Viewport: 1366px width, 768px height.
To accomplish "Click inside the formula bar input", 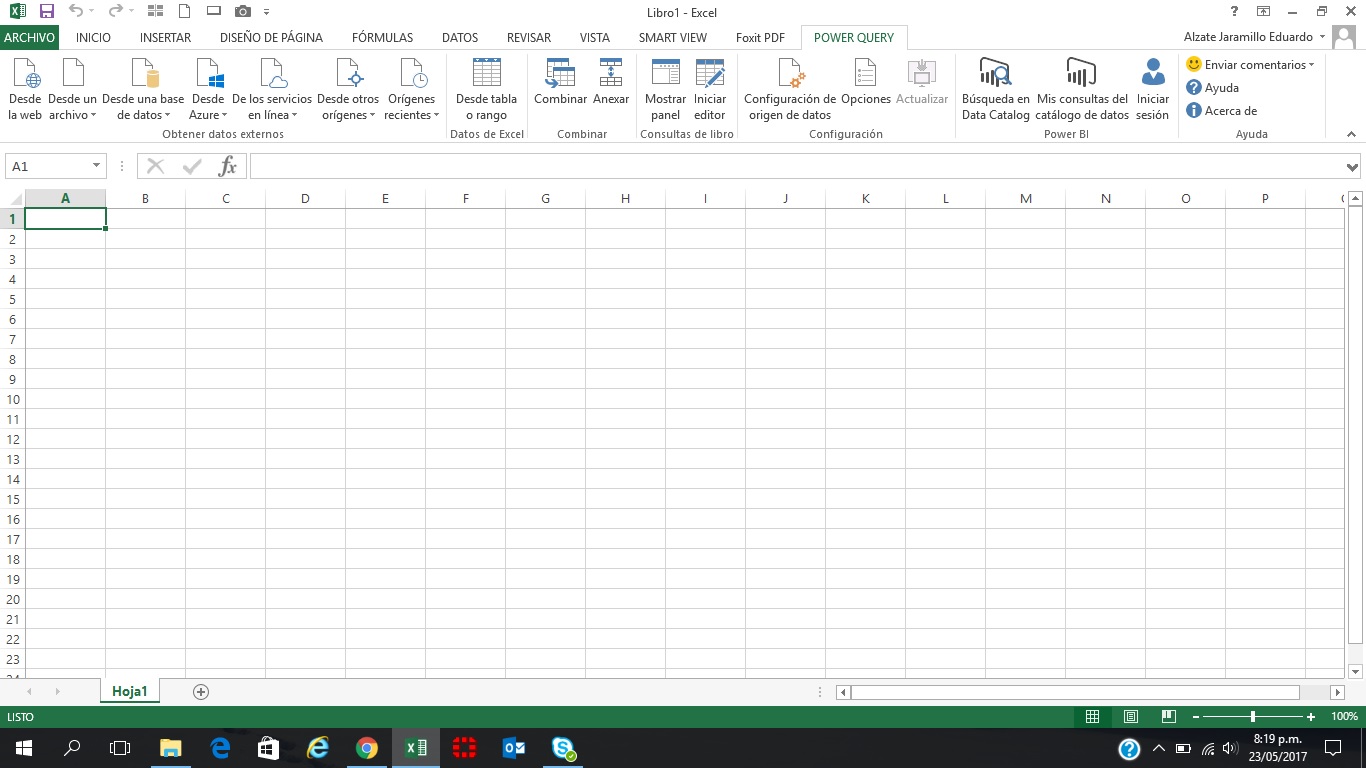I will tap(796, 167).
